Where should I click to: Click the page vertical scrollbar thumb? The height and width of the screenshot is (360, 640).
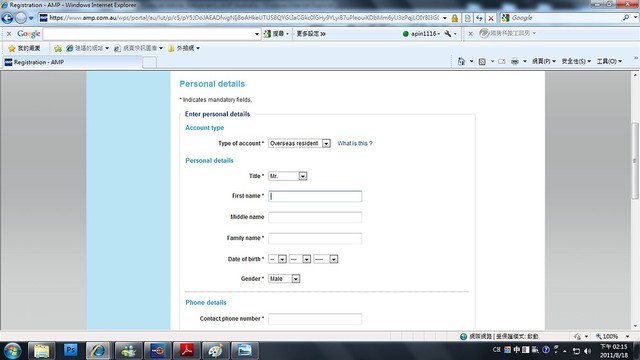click(635, 161)
